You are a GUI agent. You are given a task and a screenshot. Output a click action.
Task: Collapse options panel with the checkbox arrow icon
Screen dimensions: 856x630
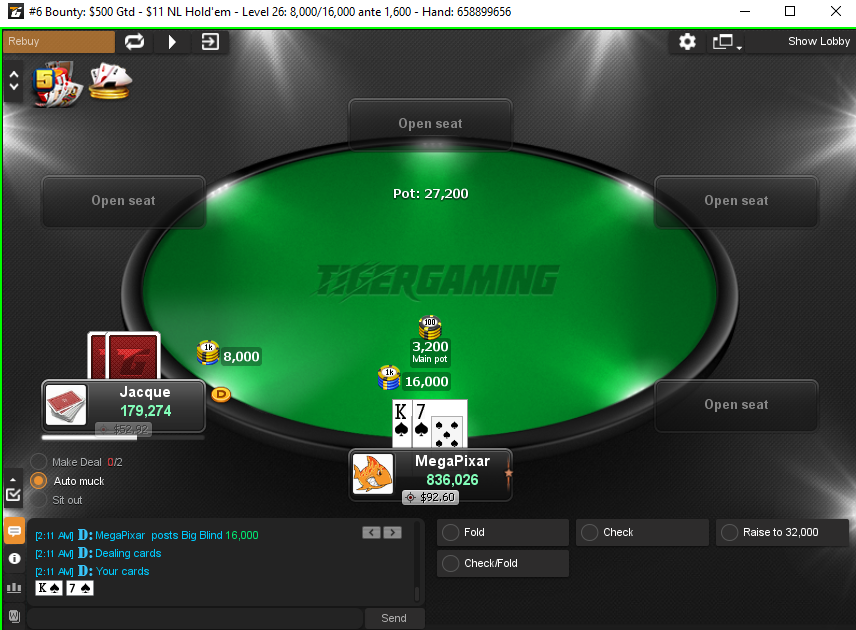[x=14, y=488]
